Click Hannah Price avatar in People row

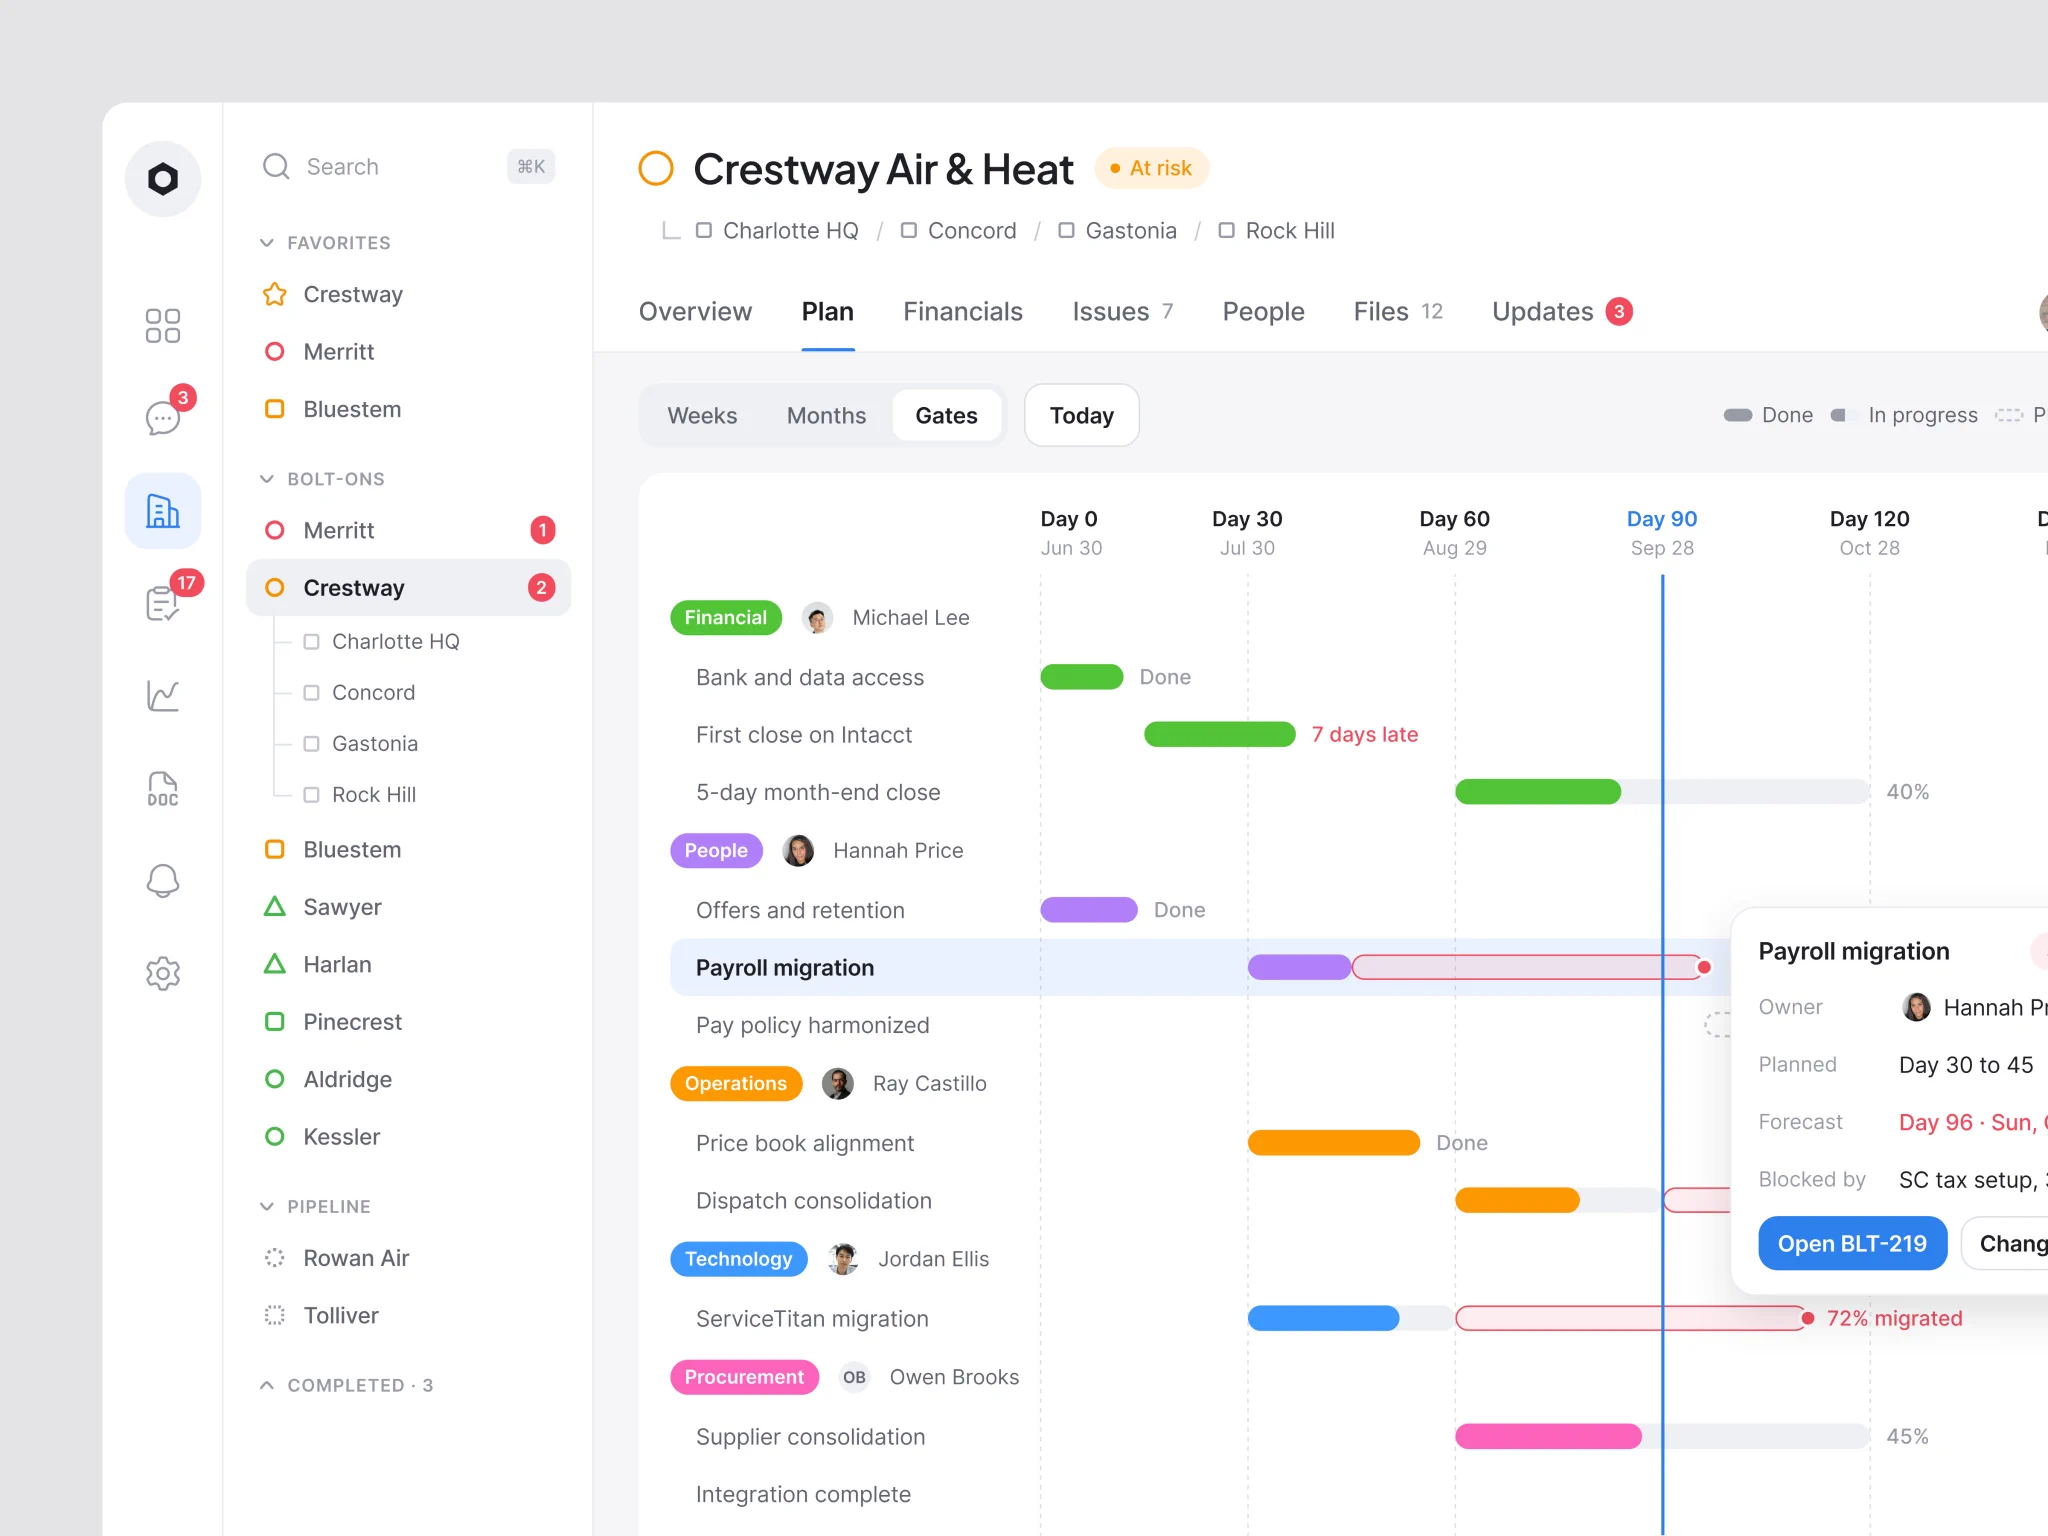coord(798,851)
